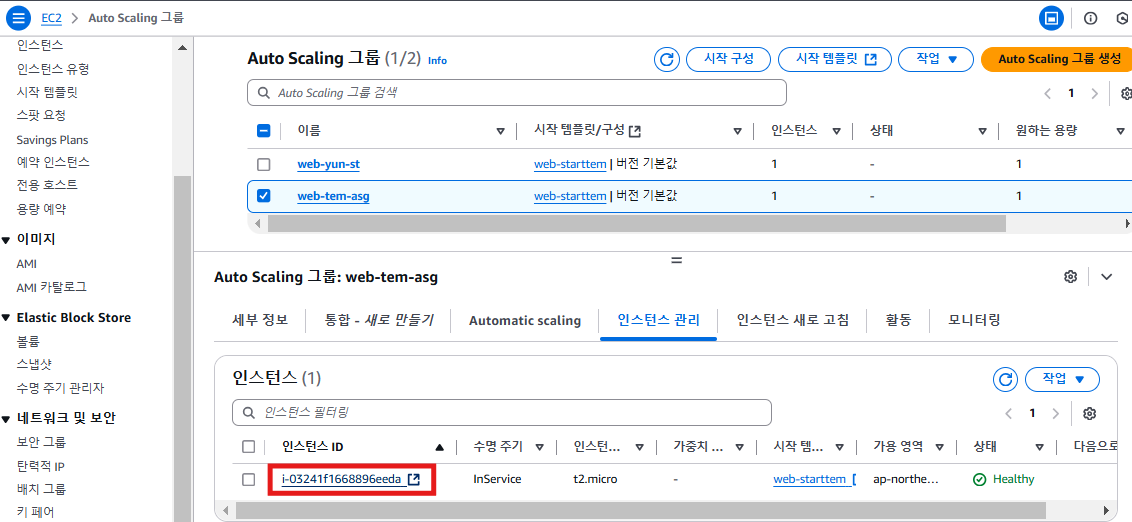Open the 인스턴스 새로 고침 tab
1132x522 pixels.
click(793, 320)
